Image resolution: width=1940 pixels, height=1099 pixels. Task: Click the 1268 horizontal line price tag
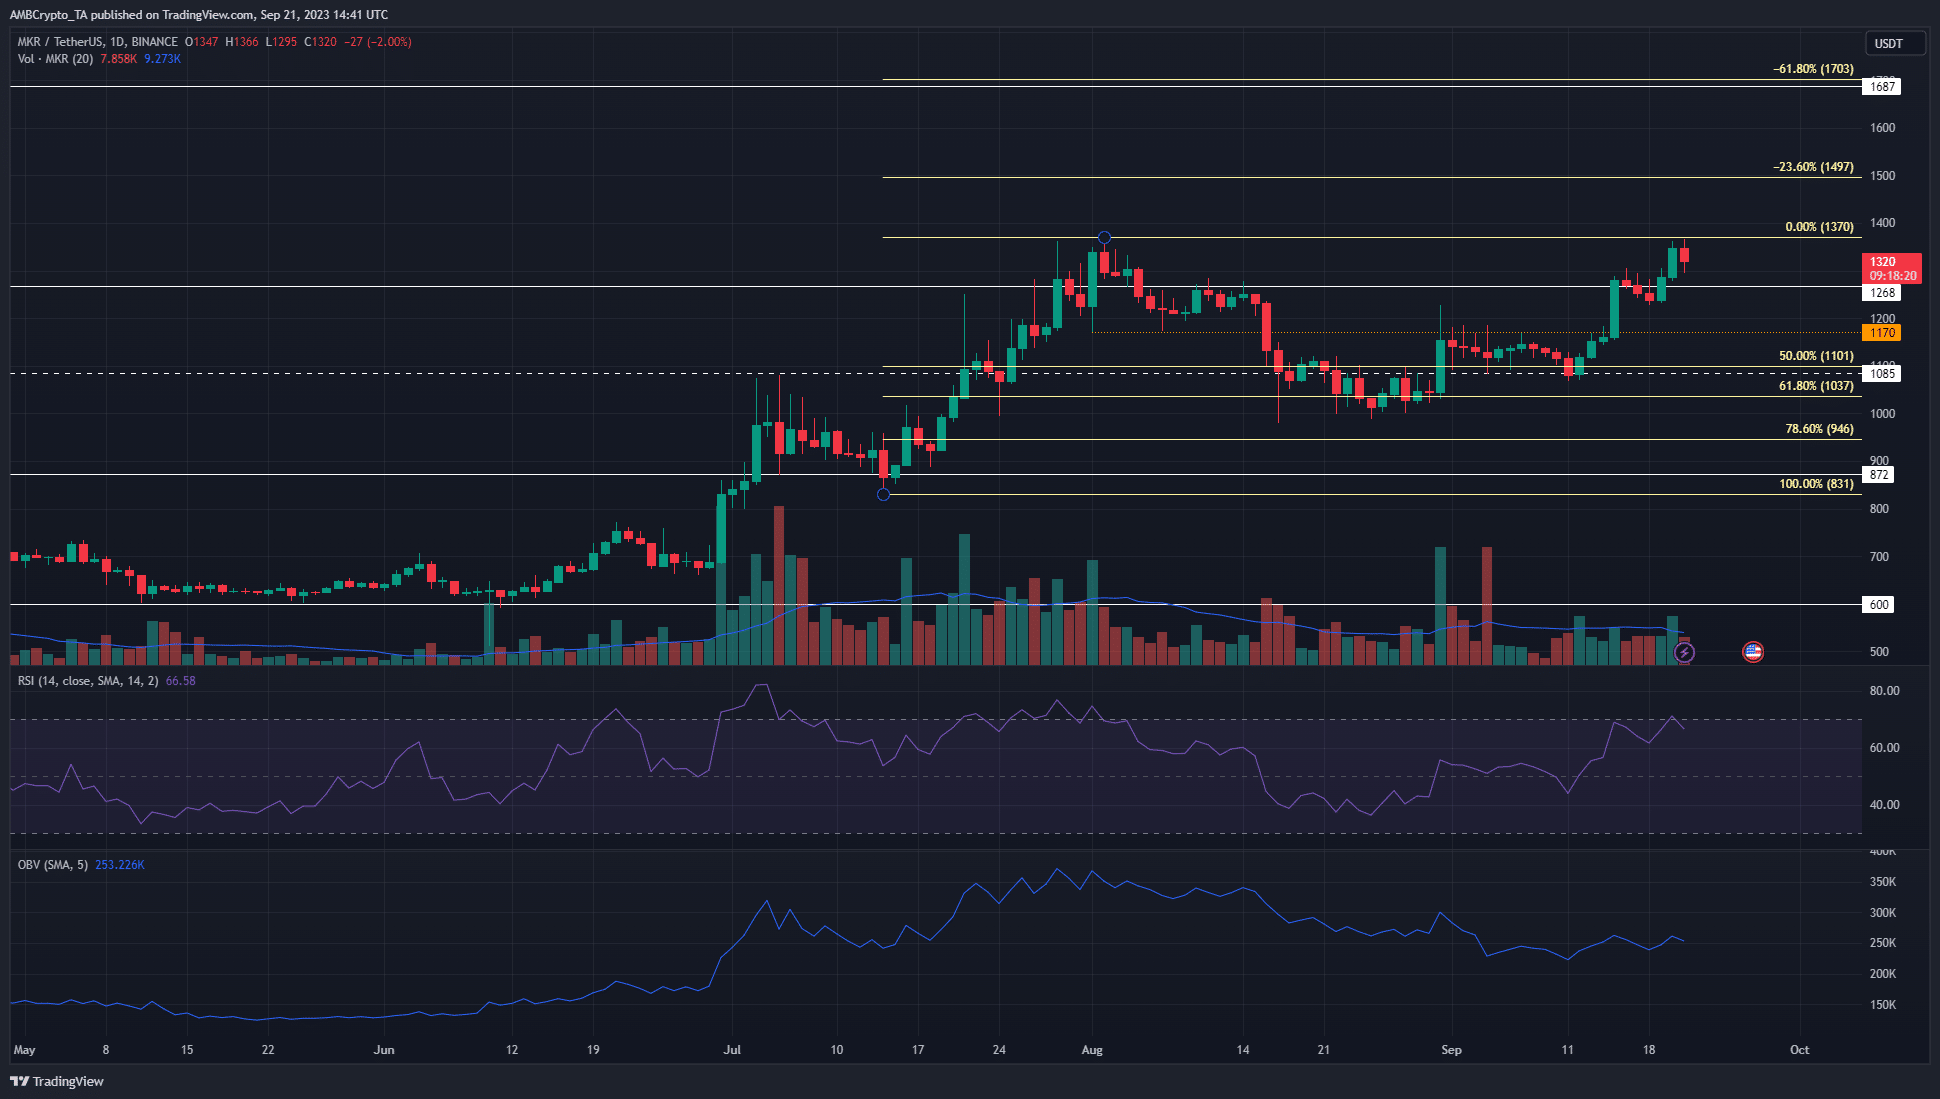tap(1881, 293)
